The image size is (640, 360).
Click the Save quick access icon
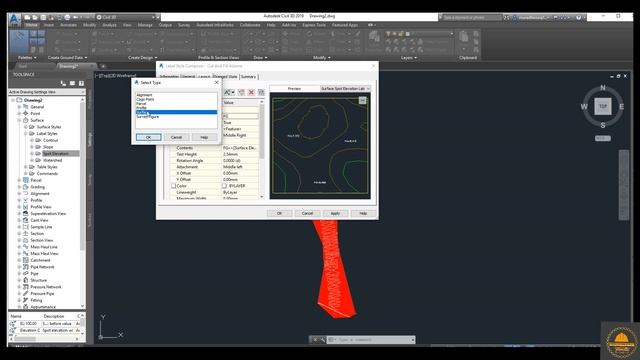pos(43,17)
